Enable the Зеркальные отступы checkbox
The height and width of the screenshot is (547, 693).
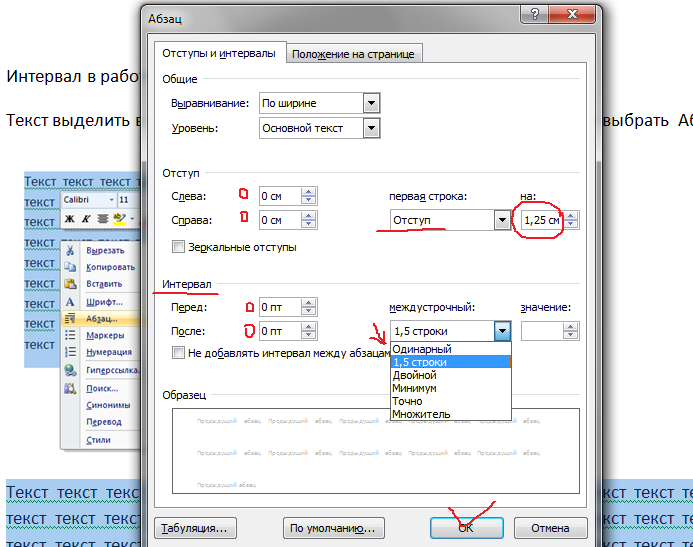click(x=178, y=247)
